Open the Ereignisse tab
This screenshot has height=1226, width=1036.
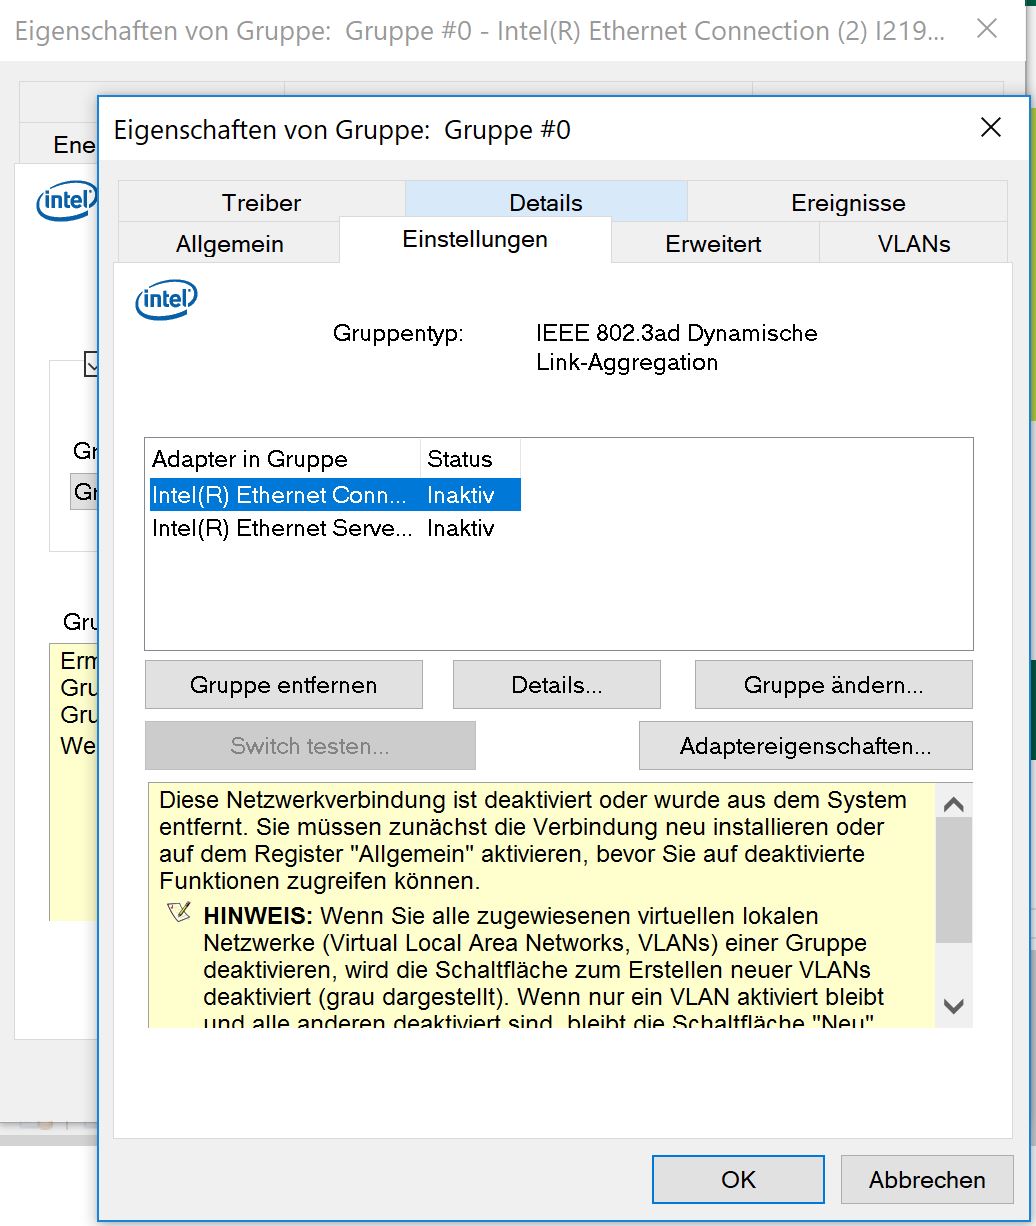click(848, 202)
